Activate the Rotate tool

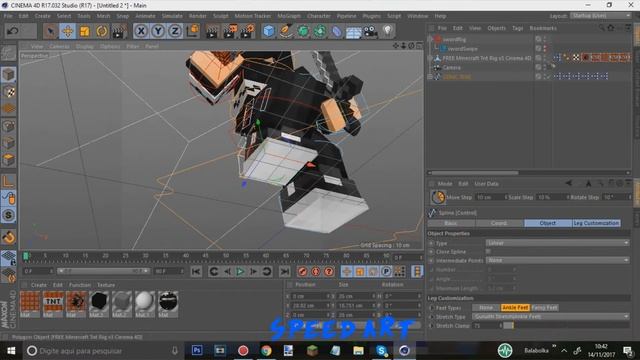[x=102, y=31]
